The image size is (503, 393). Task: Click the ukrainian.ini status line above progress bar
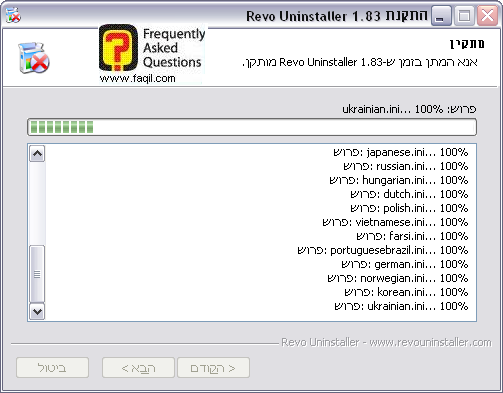click(x=409, y=109)
